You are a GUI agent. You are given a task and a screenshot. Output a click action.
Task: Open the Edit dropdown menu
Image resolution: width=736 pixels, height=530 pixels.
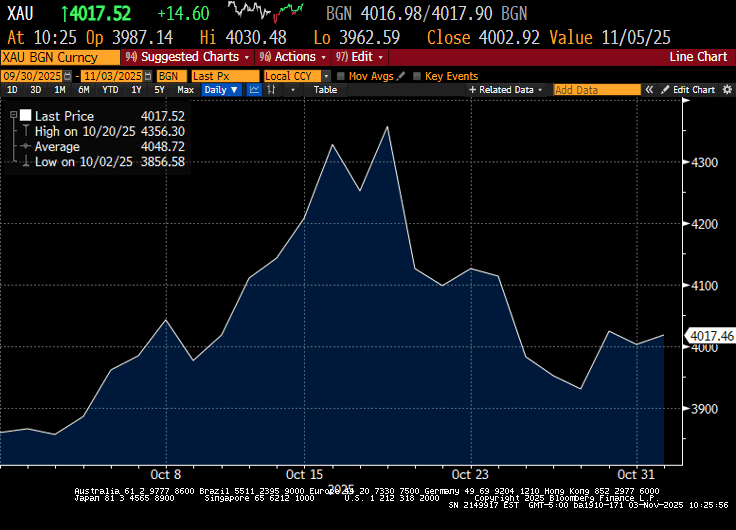pos(360,57)
